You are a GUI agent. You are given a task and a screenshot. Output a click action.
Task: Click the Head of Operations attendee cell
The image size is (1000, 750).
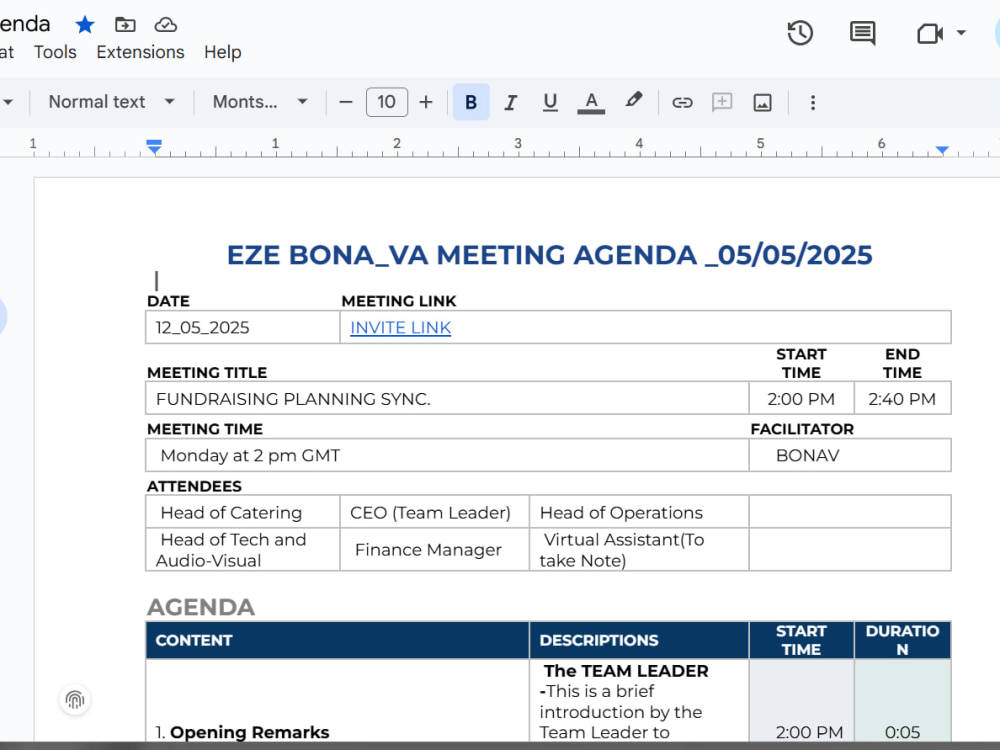click(x=639, y=512)
